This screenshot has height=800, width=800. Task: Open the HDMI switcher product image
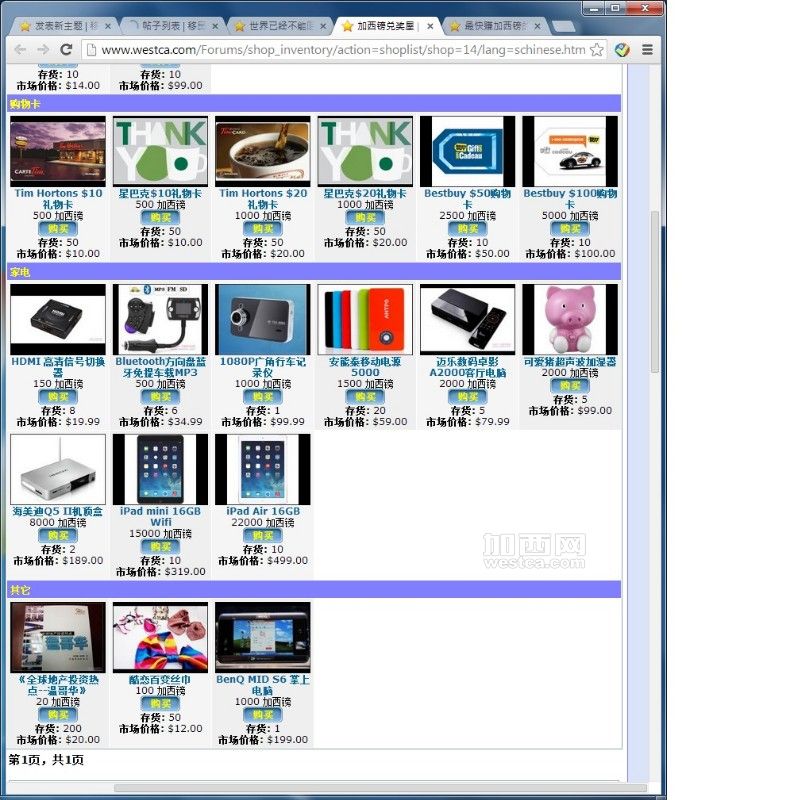[58, 319]
